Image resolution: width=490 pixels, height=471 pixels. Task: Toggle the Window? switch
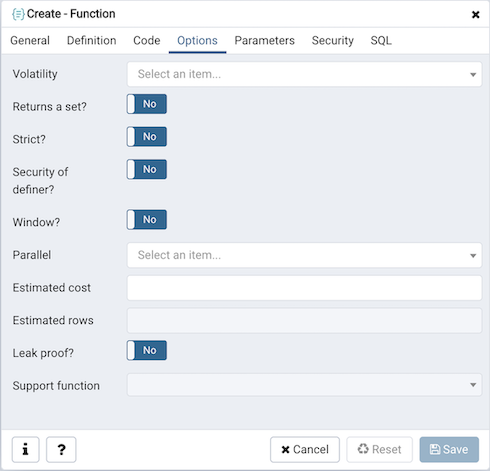click(147, 220)
